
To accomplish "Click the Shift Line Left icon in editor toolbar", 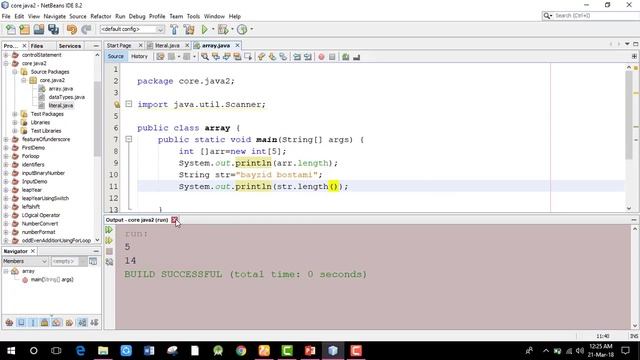I will [x=297, y=57].
